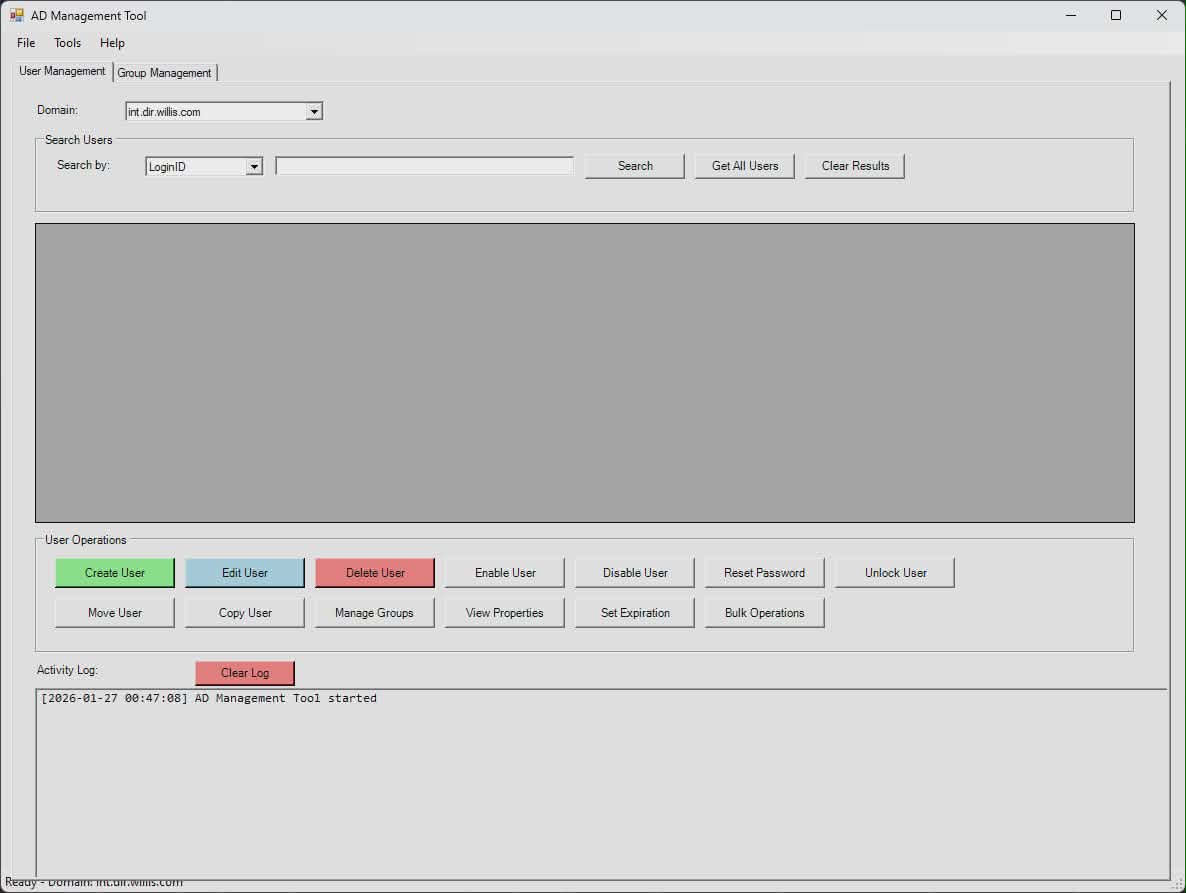Clear the search results
Screen dimensions: 1186x893
click(854, 166)
